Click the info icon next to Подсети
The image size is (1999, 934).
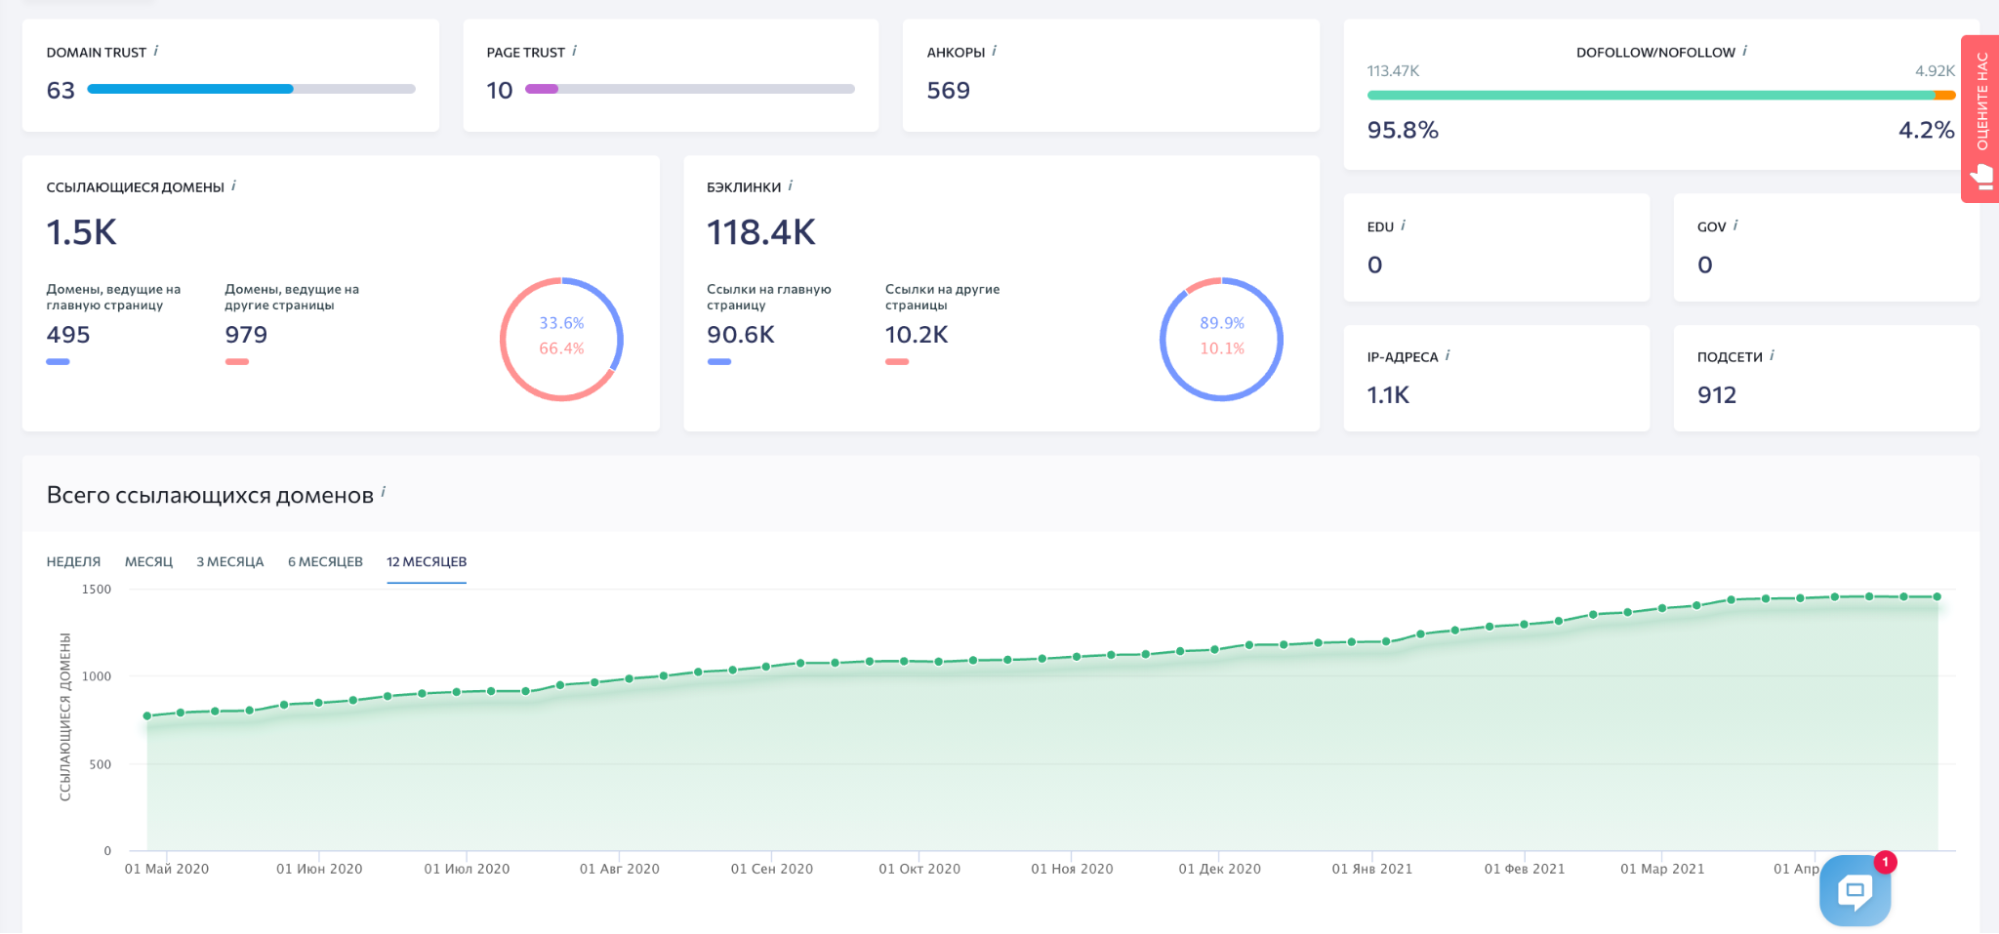1772,356
